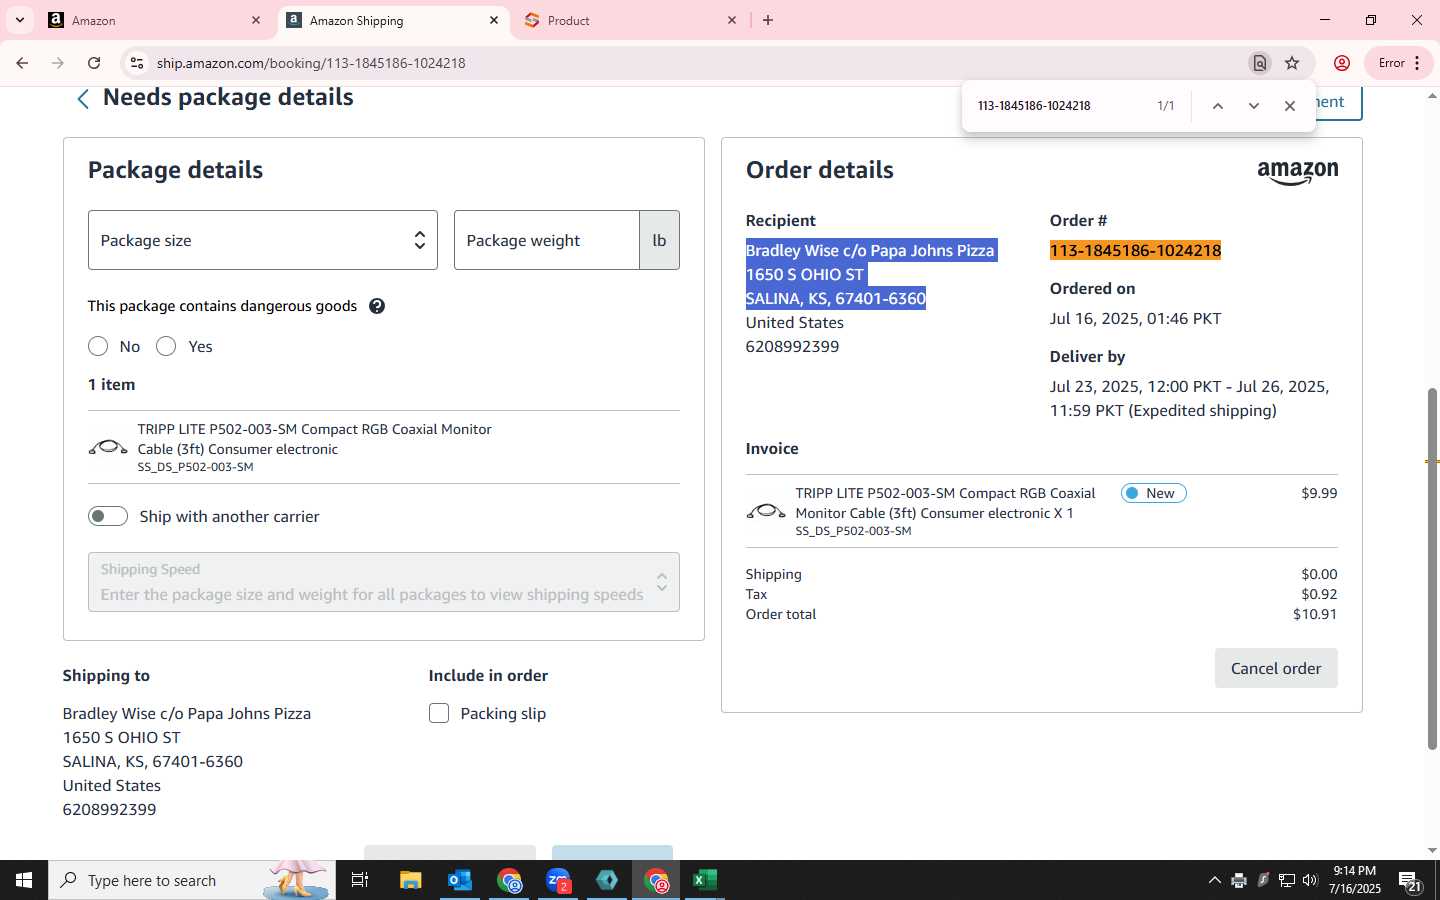Select No for dangerous goods
The image size is (1440, 900).
coord(98,346)
